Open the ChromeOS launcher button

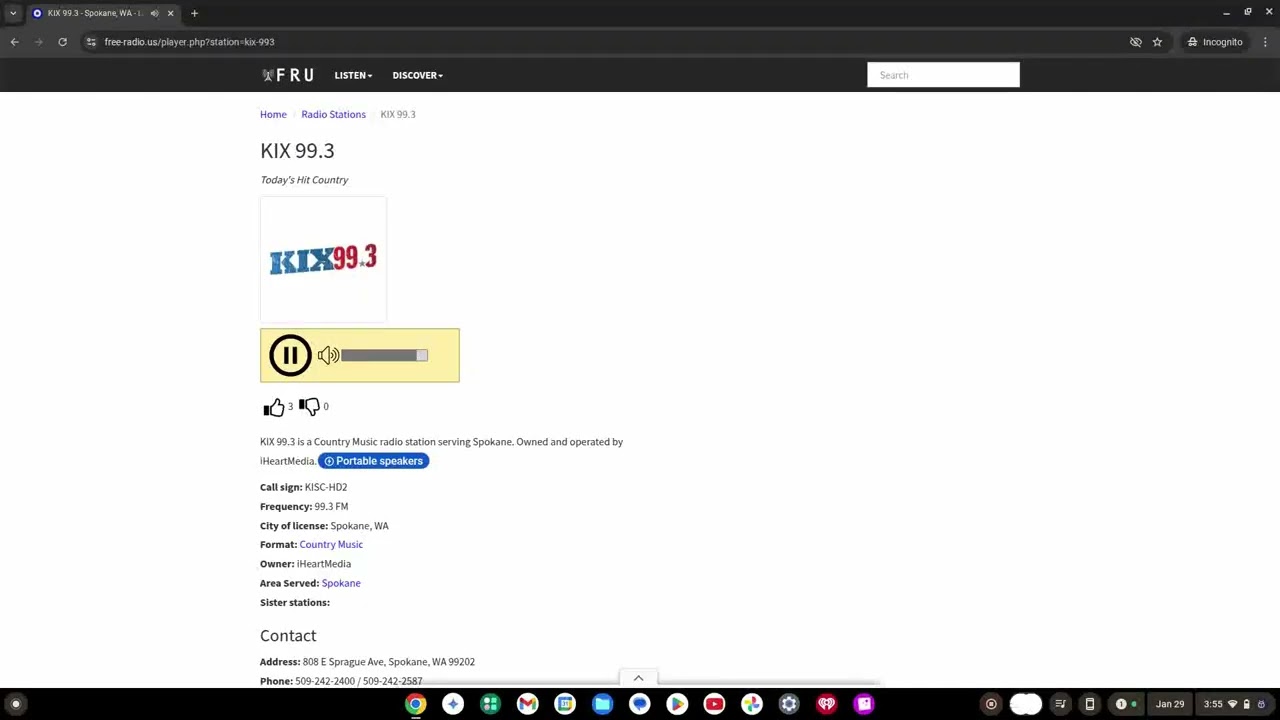coord(15,704)
